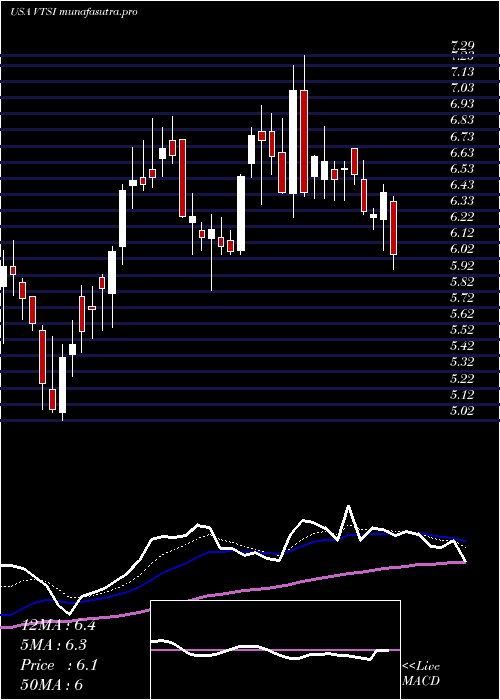Click the 6.93 price axis label
The image size is (500, 700).
point(462,104)
